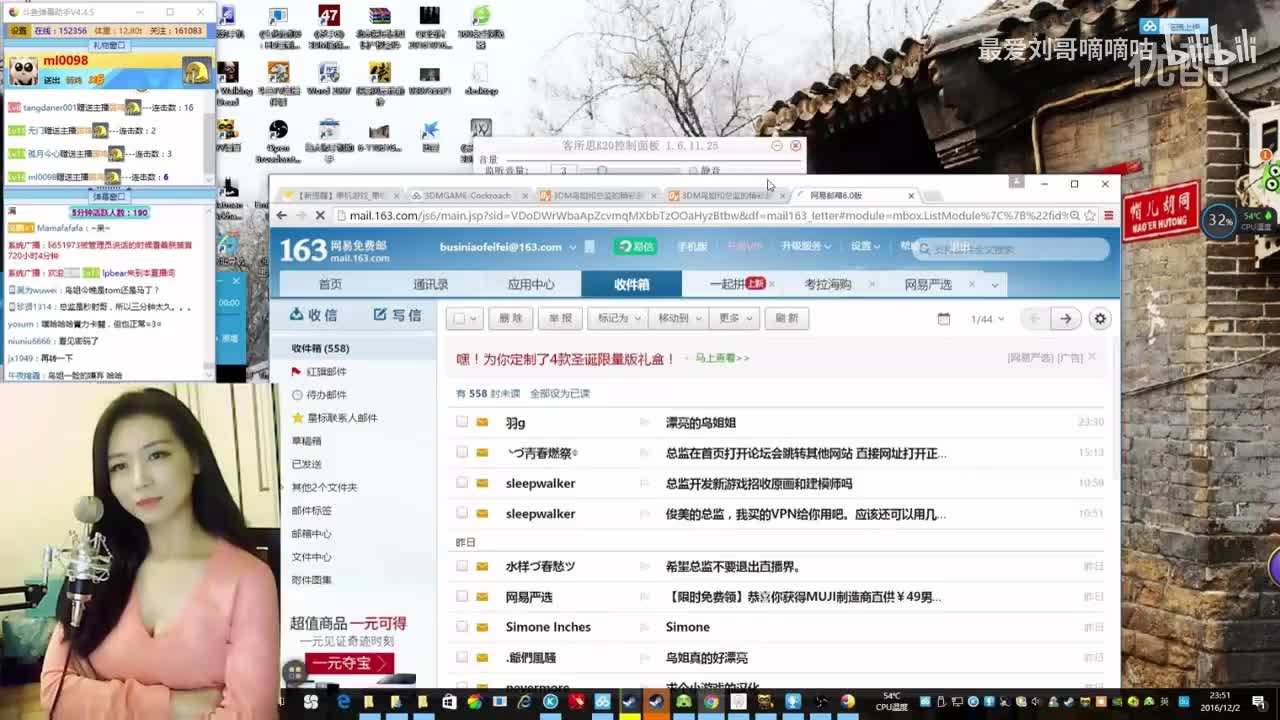Screen dimensions: 1280x720
Task: Bookmark the page with star icon
Action: click(x=1088, y=216)
